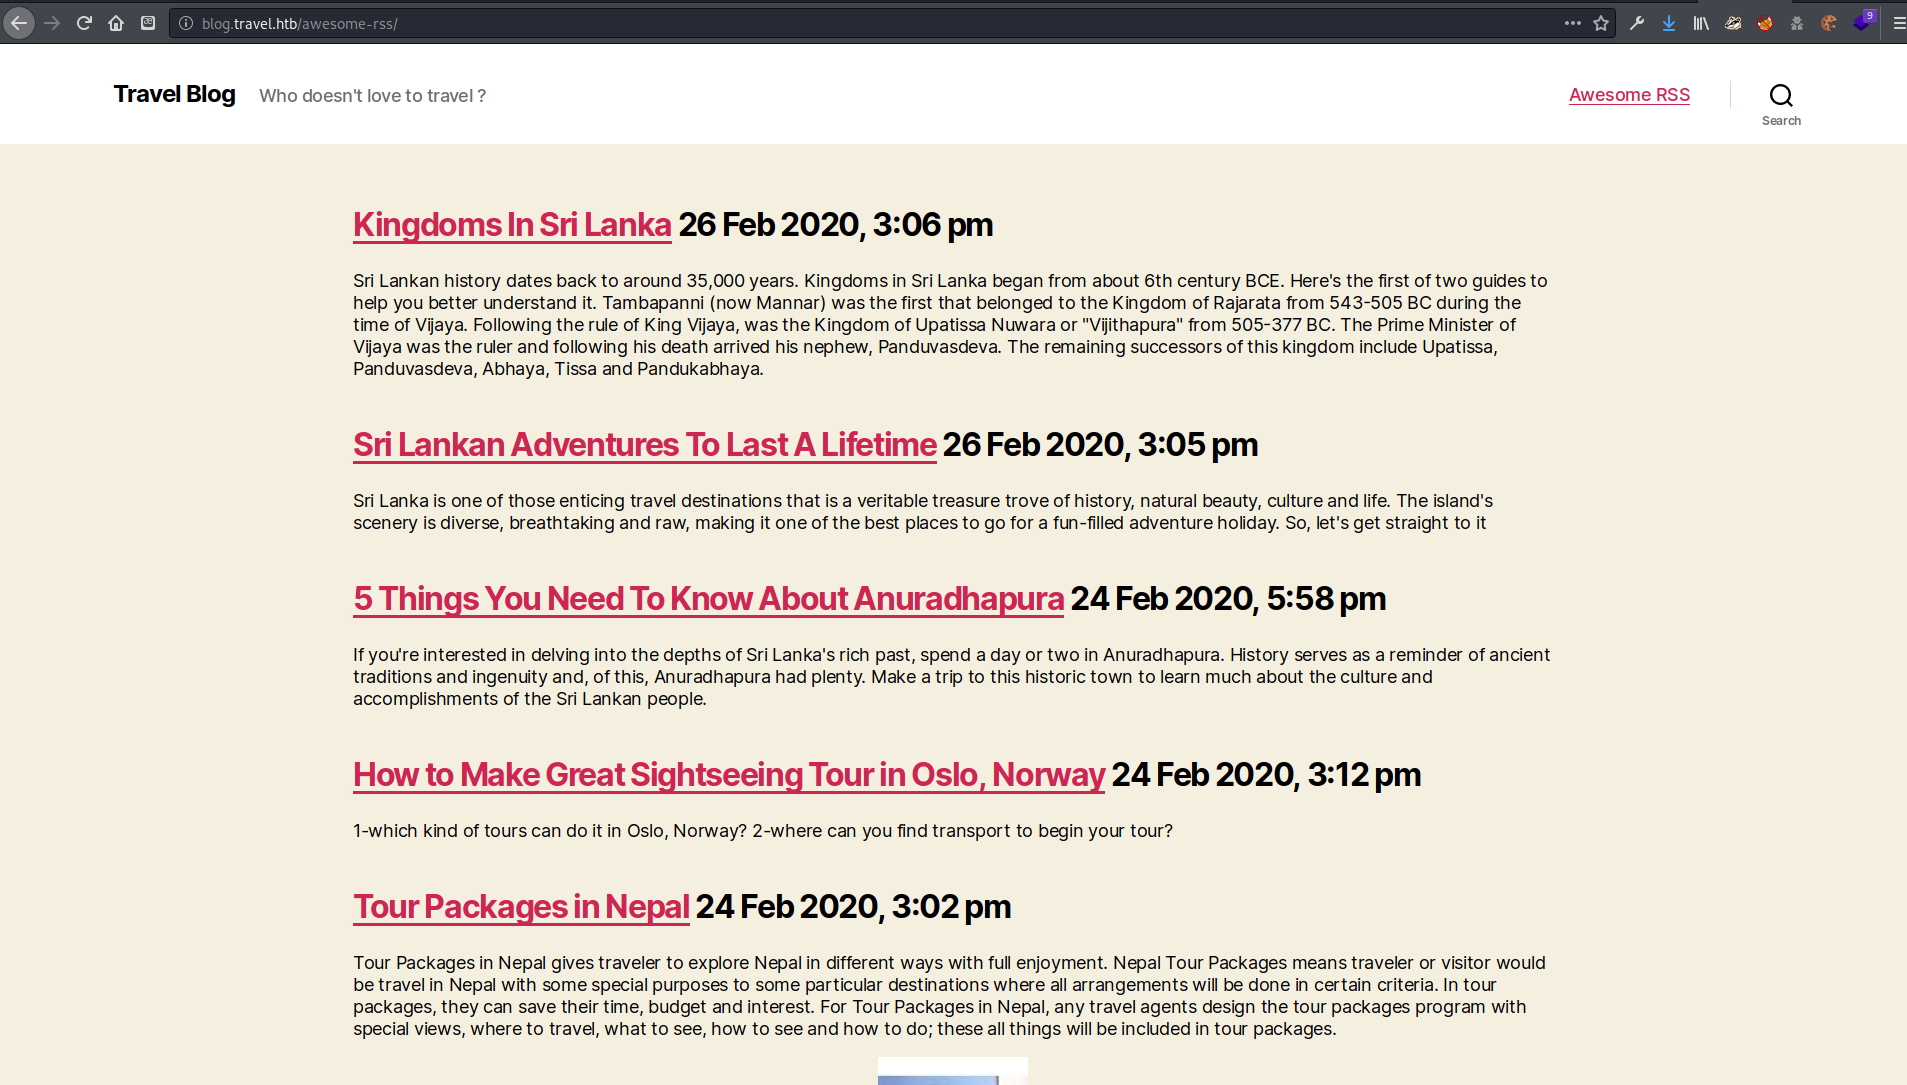This screenshot has width=1907, height=1085.
Task: Open the Library bookshelf icon
Action: pos(1701,23)
